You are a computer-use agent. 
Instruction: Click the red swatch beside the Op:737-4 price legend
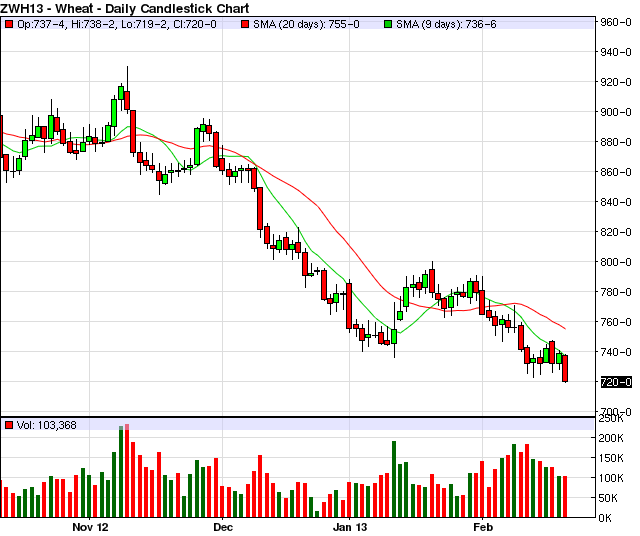pyautogui.click(x=9, y=24)
